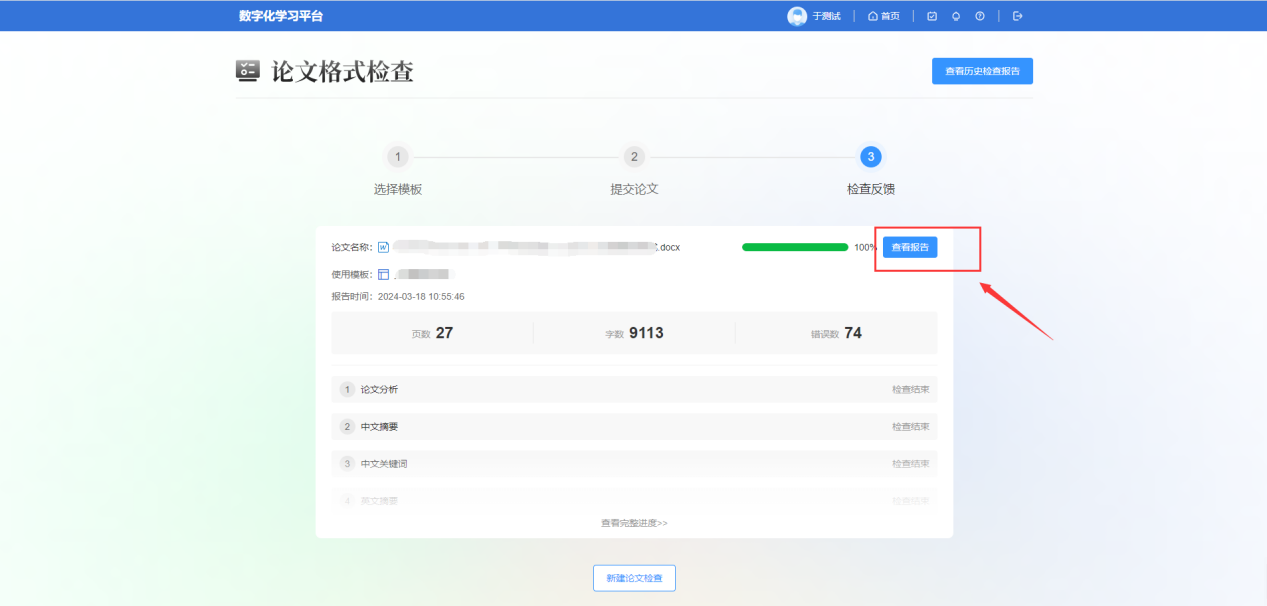The width and height of the screenshot is (1267, 606).
Task: Select step 3 检查反馈 circle
Action: tap(871, 157)
